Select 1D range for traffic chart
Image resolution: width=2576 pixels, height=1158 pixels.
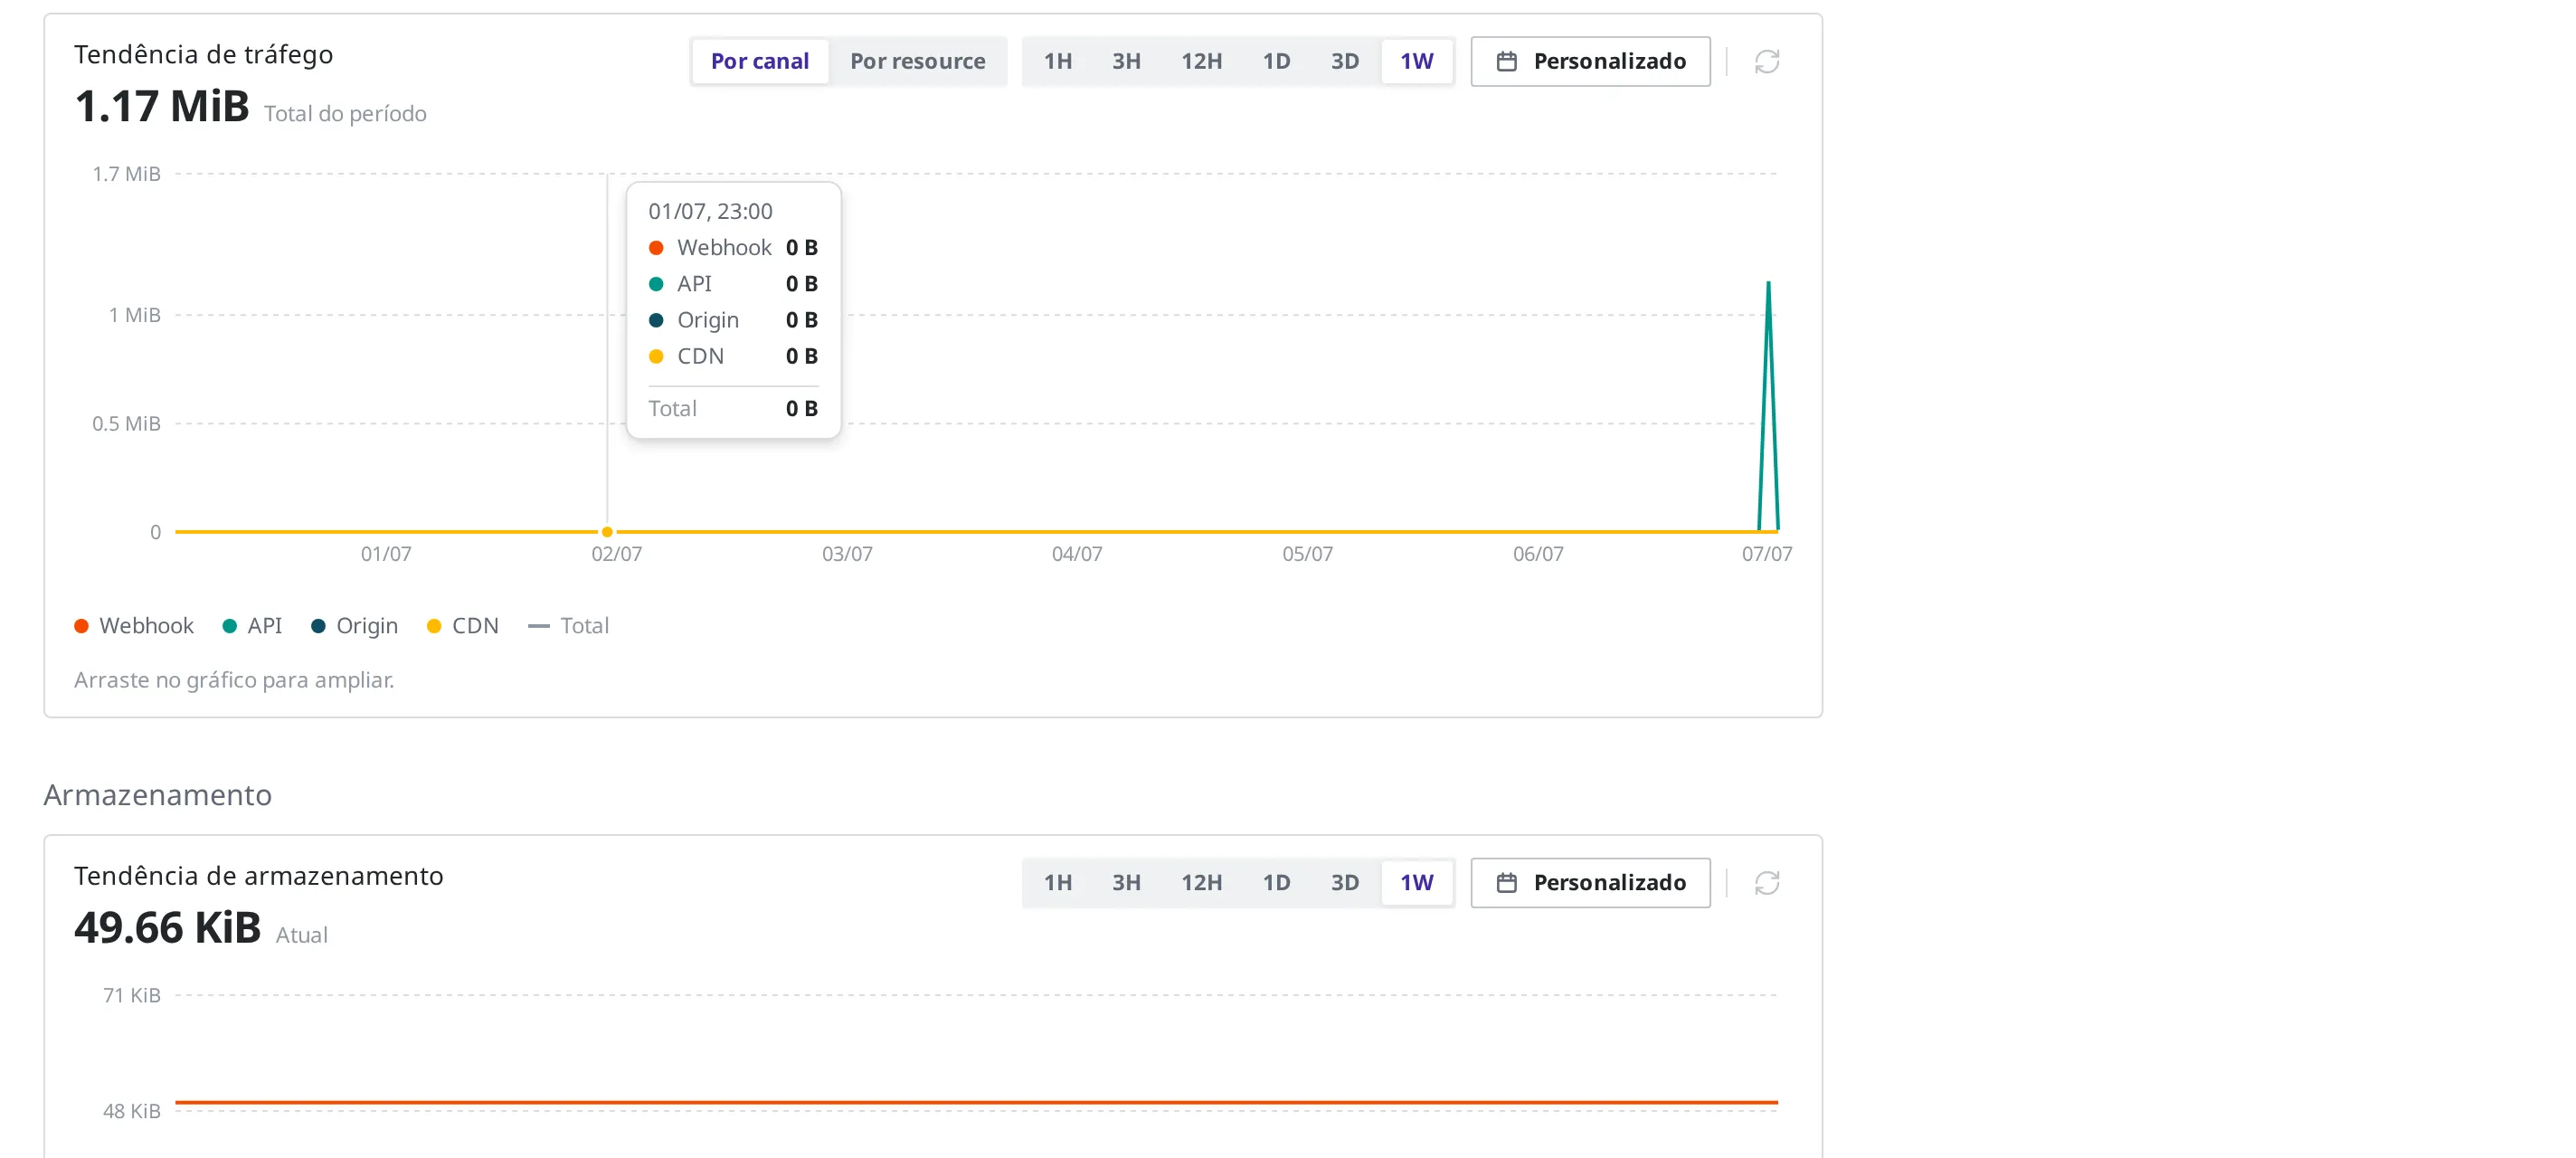[x=1276, y=62]
